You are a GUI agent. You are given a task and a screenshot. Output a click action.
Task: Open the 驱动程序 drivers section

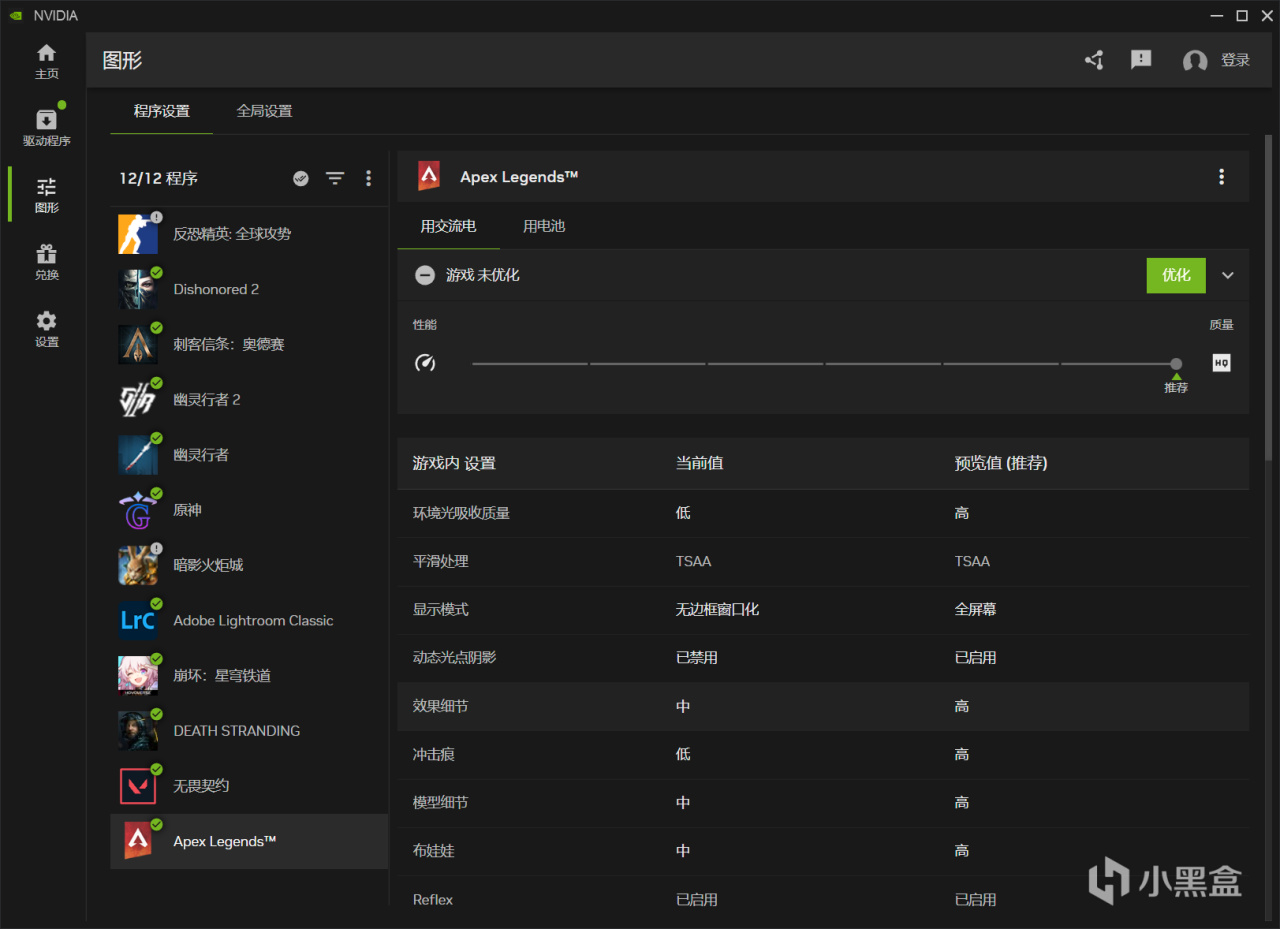click(x=47, y=128)
